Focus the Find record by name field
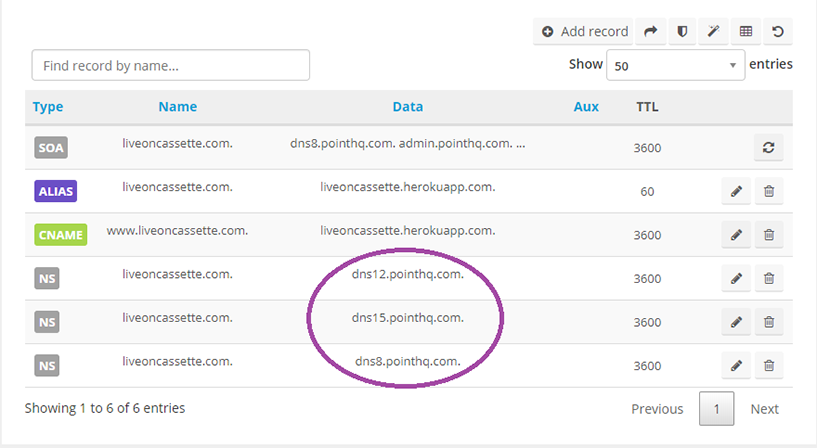This screenshot has width=817, height=448. (x=171, y=65)
